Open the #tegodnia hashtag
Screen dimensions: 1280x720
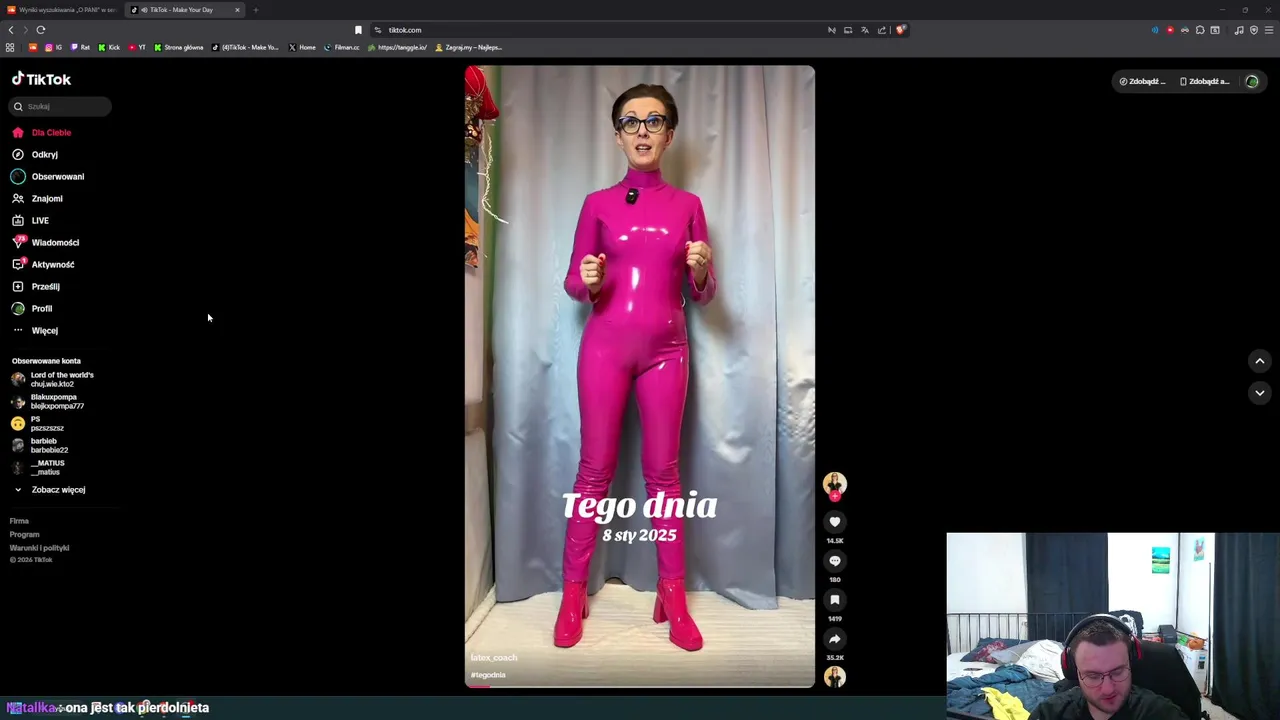point(488,675)
